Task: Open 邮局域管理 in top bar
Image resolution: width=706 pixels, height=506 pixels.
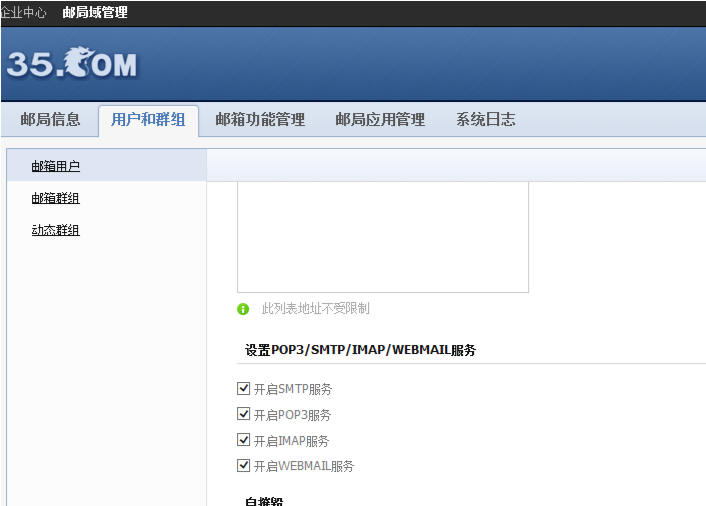Action: (x=95, y=12)
